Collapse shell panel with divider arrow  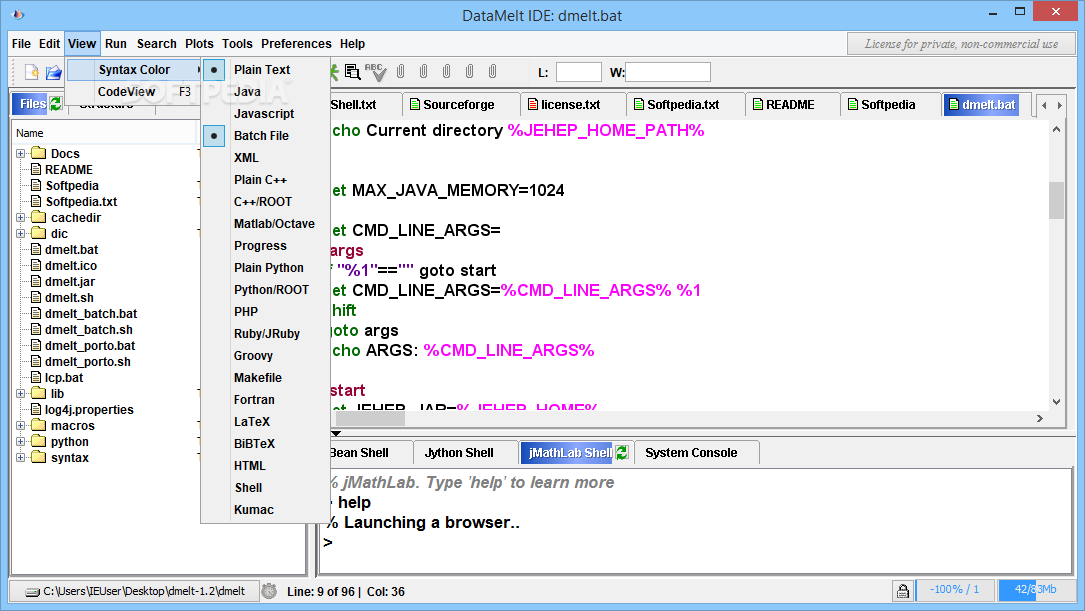336,433
